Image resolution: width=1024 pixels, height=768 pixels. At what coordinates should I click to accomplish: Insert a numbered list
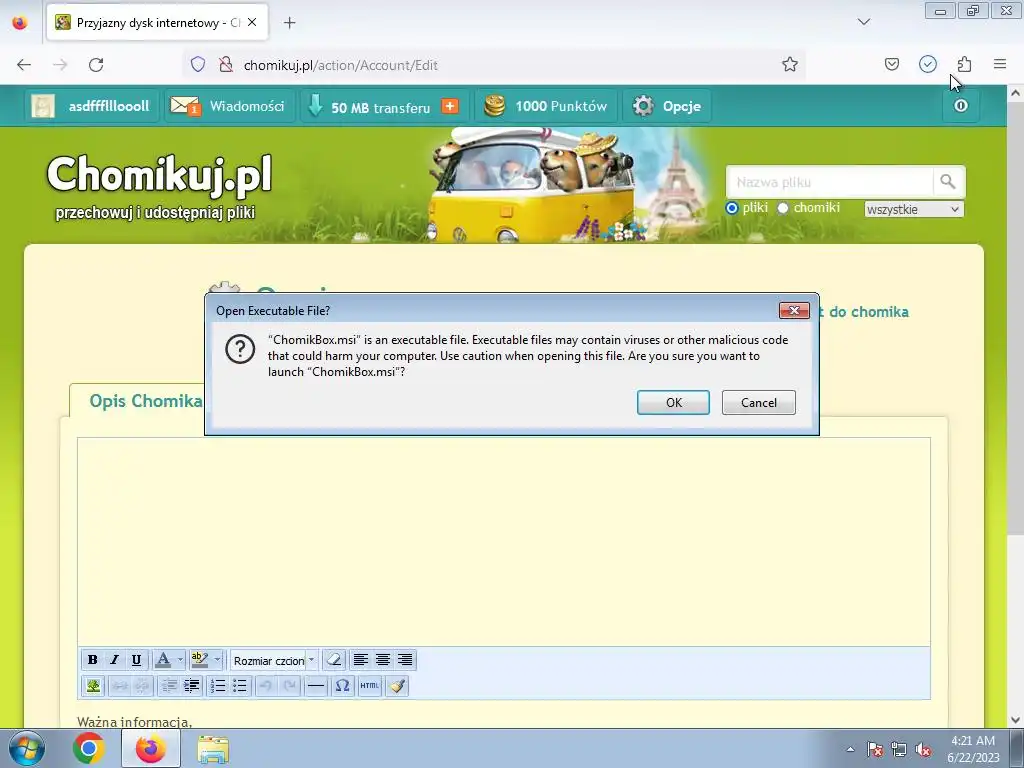point(218,686)
